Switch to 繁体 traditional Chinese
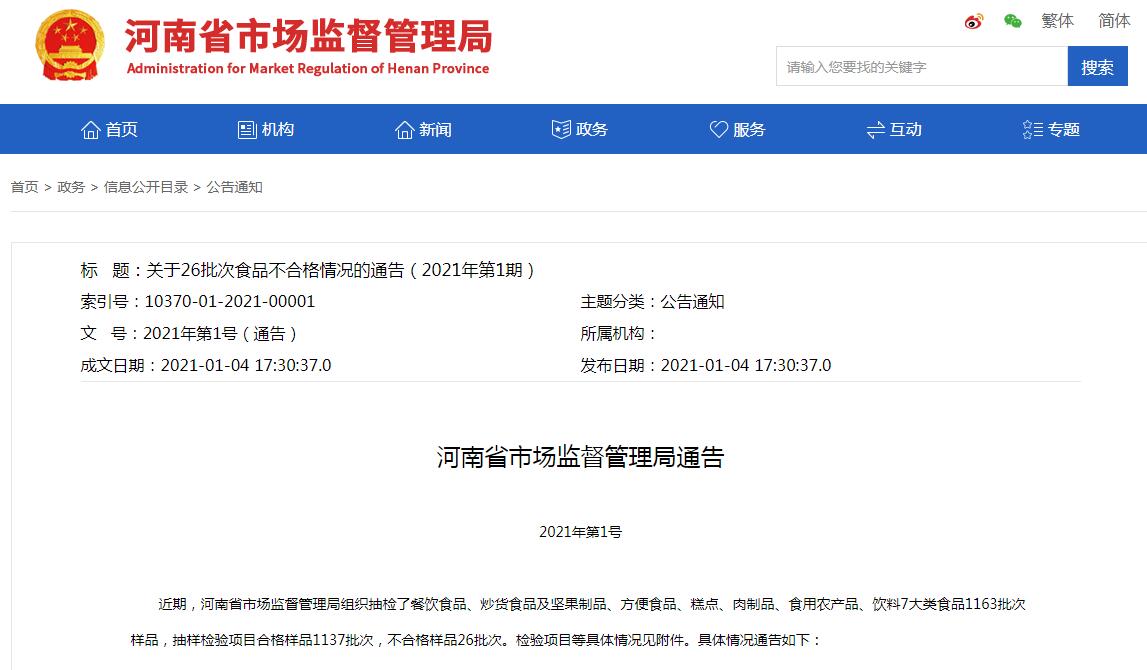This screenshot has width=1147, height=670. click(x=1058, y=20)
